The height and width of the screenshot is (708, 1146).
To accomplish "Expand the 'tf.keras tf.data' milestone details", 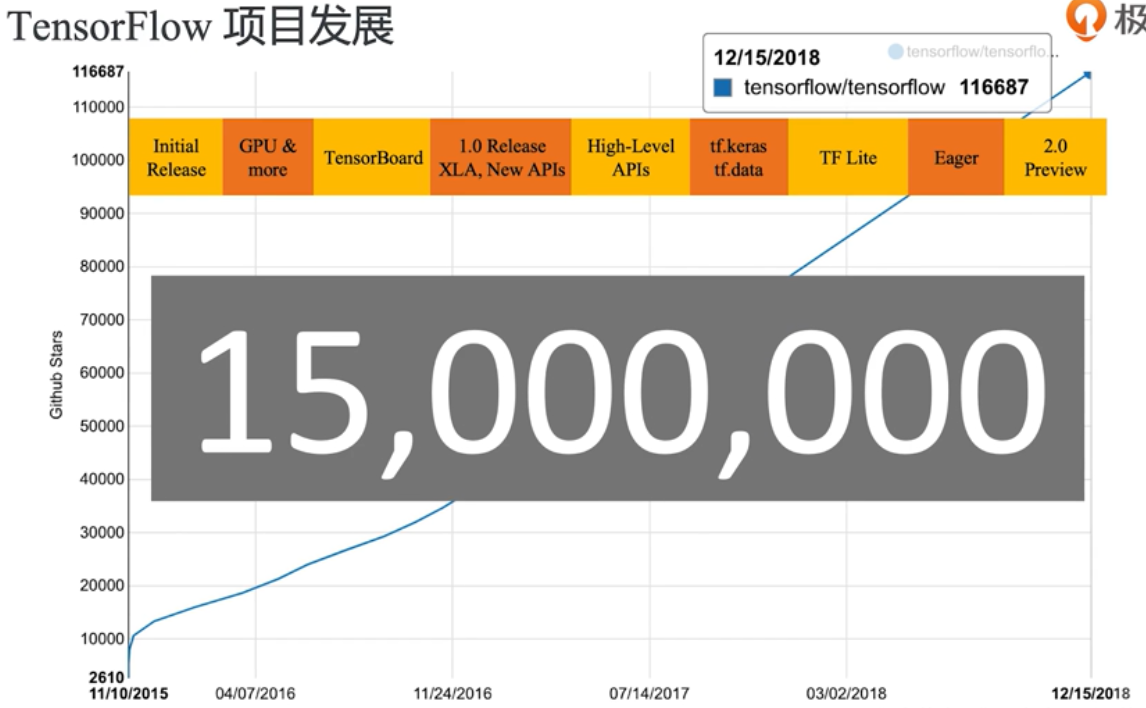I will (x=736, y=157).
